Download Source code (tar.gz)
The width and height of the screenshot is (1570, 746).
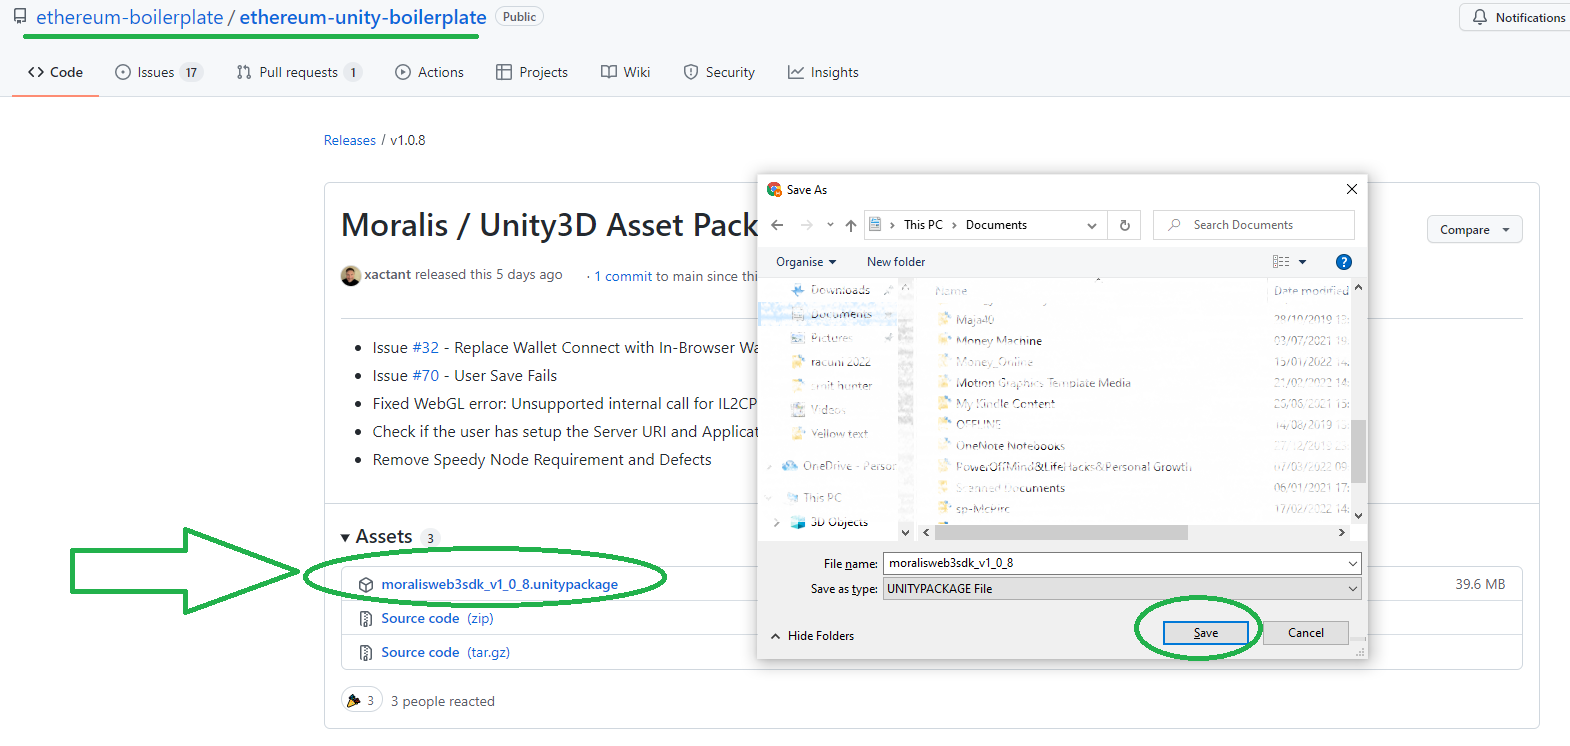click(x=445, y=653)
